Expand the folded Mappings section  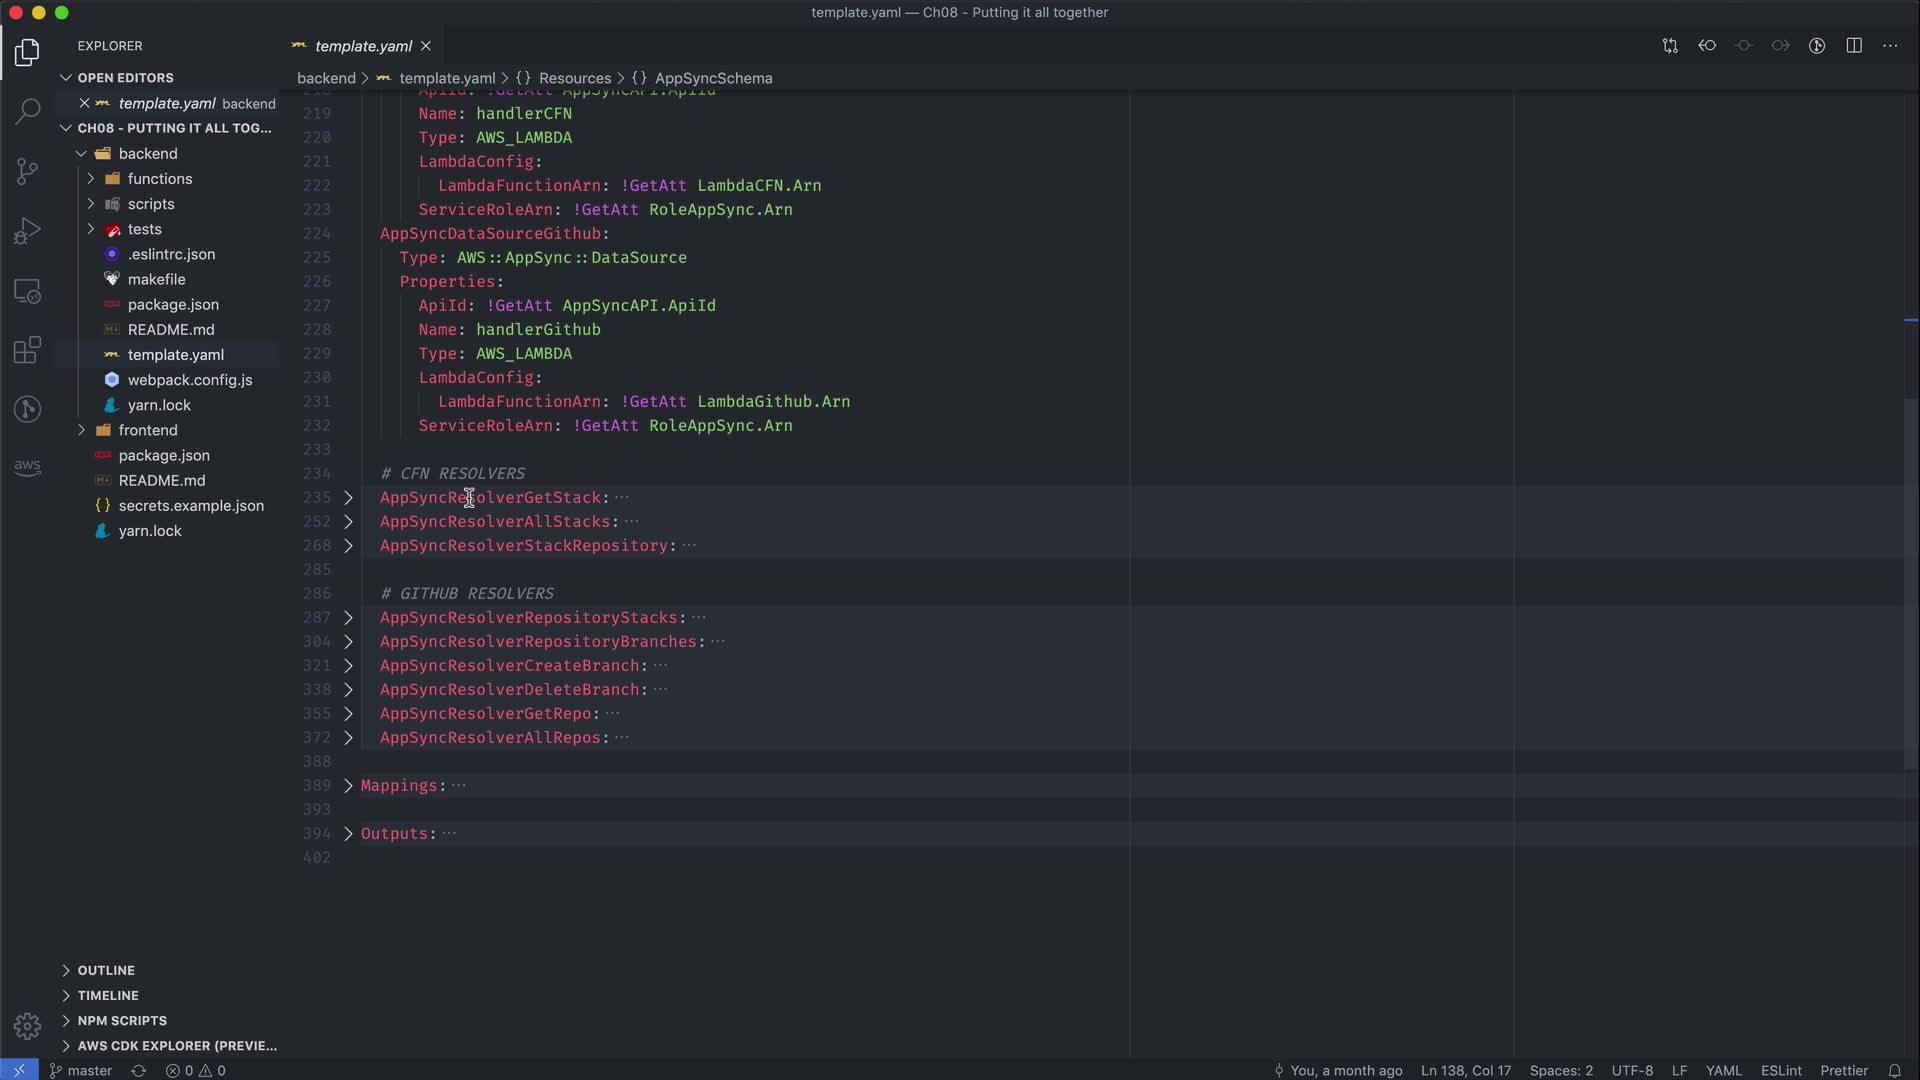[x=348, y=785]
